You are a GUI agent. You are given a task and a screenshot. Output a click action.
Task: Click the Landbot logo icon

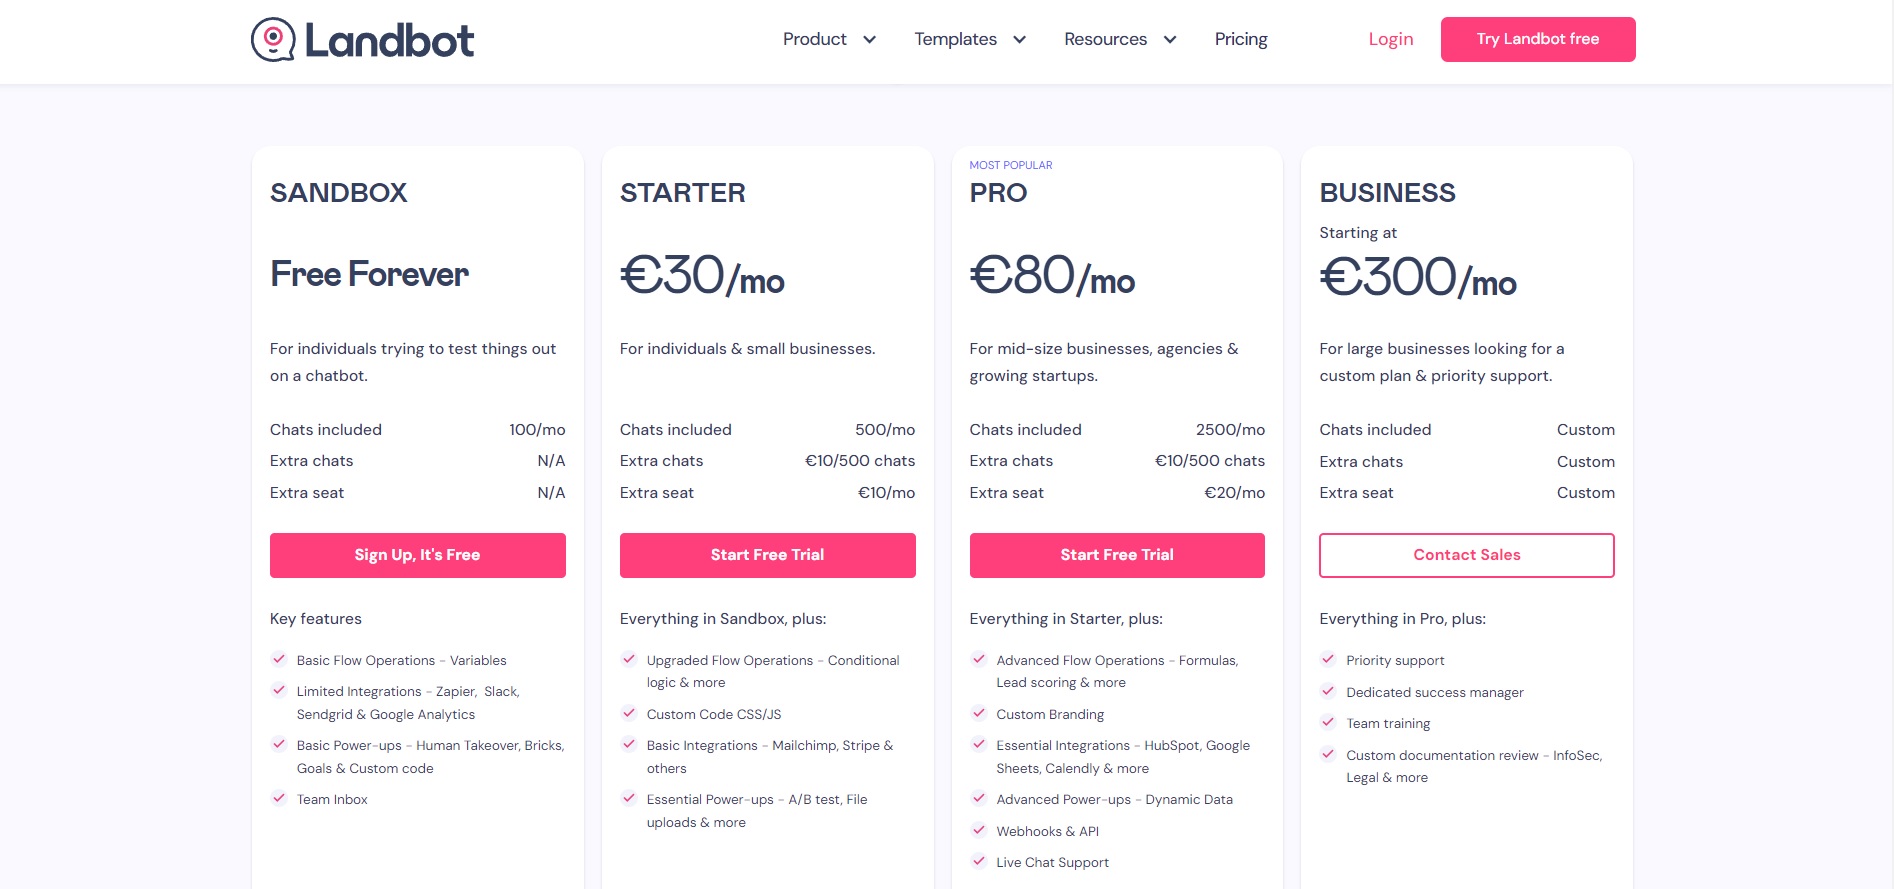pyautogui.click(x=273, y=40)
